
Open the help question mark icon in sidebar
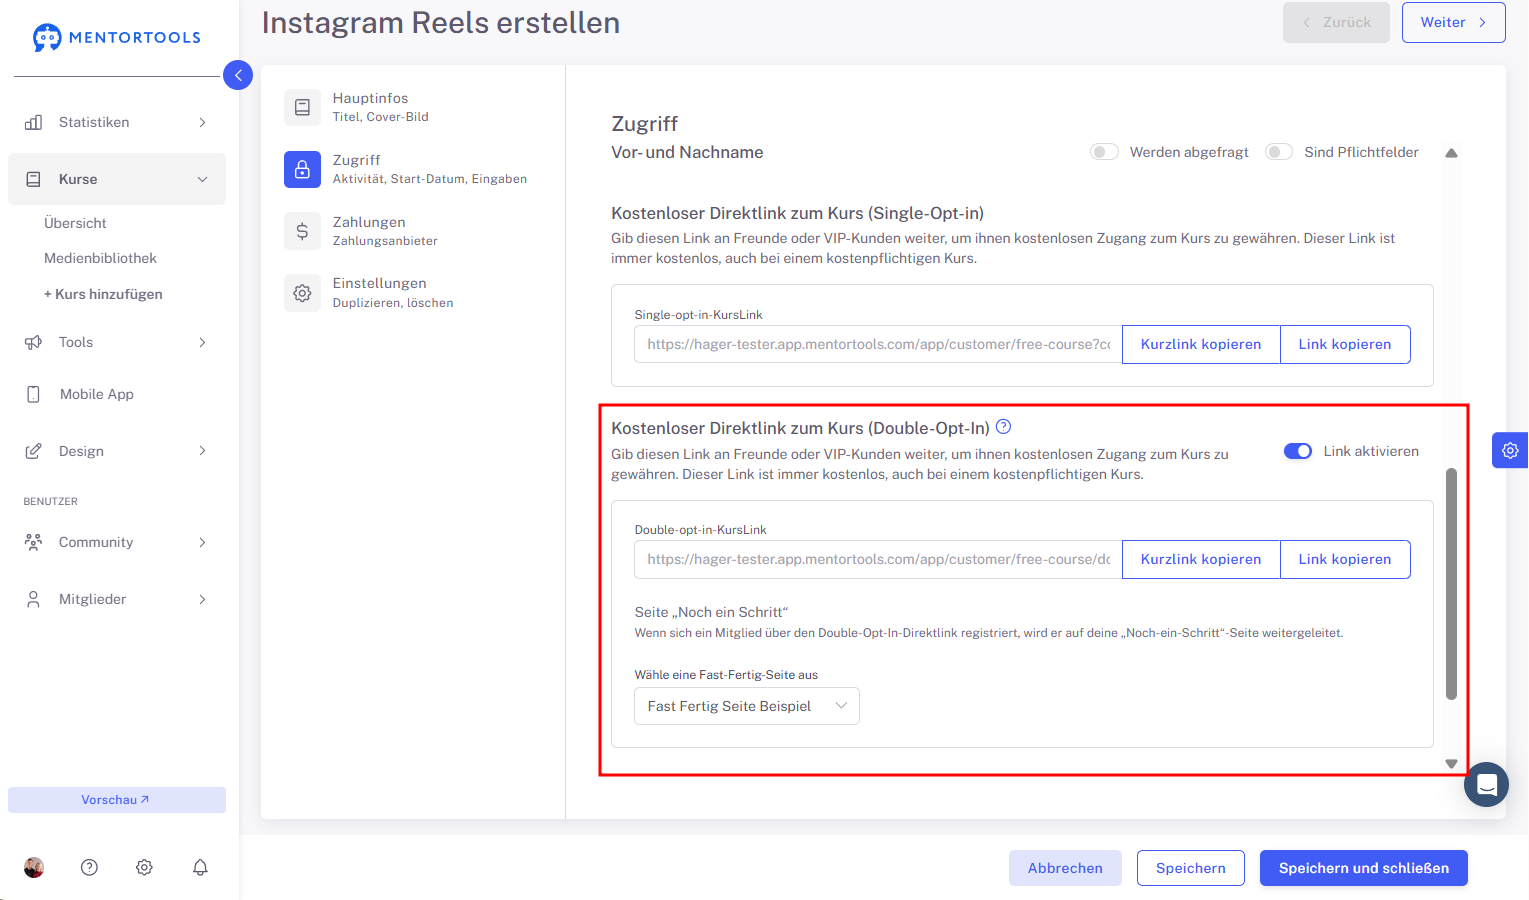click(x=89, y=867)
